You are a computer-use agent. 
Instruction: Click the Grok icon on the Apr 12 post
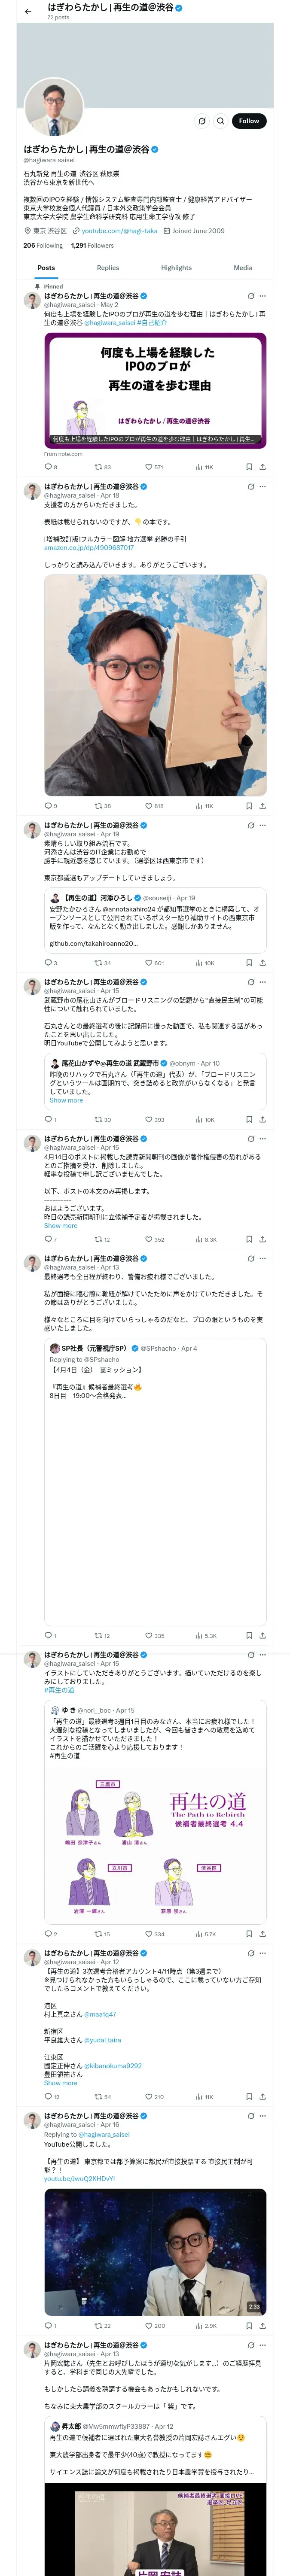click(x=250, y=1953)
